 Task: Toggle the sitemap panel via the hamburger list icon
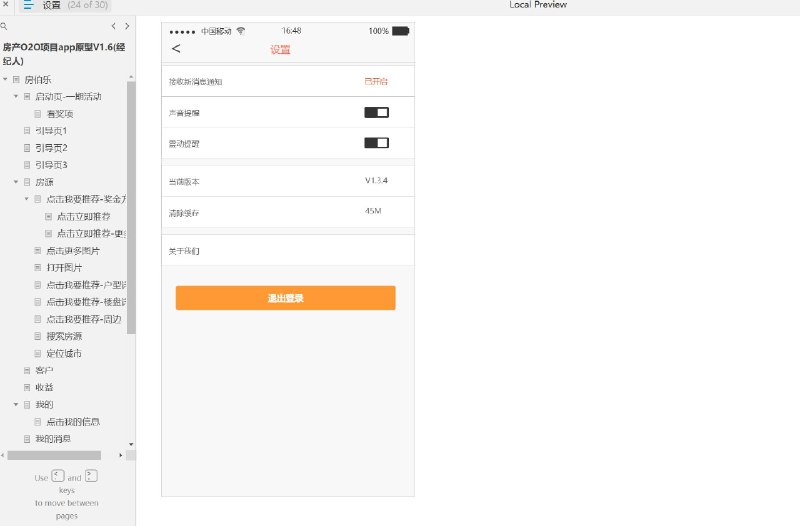coord(28,5)
